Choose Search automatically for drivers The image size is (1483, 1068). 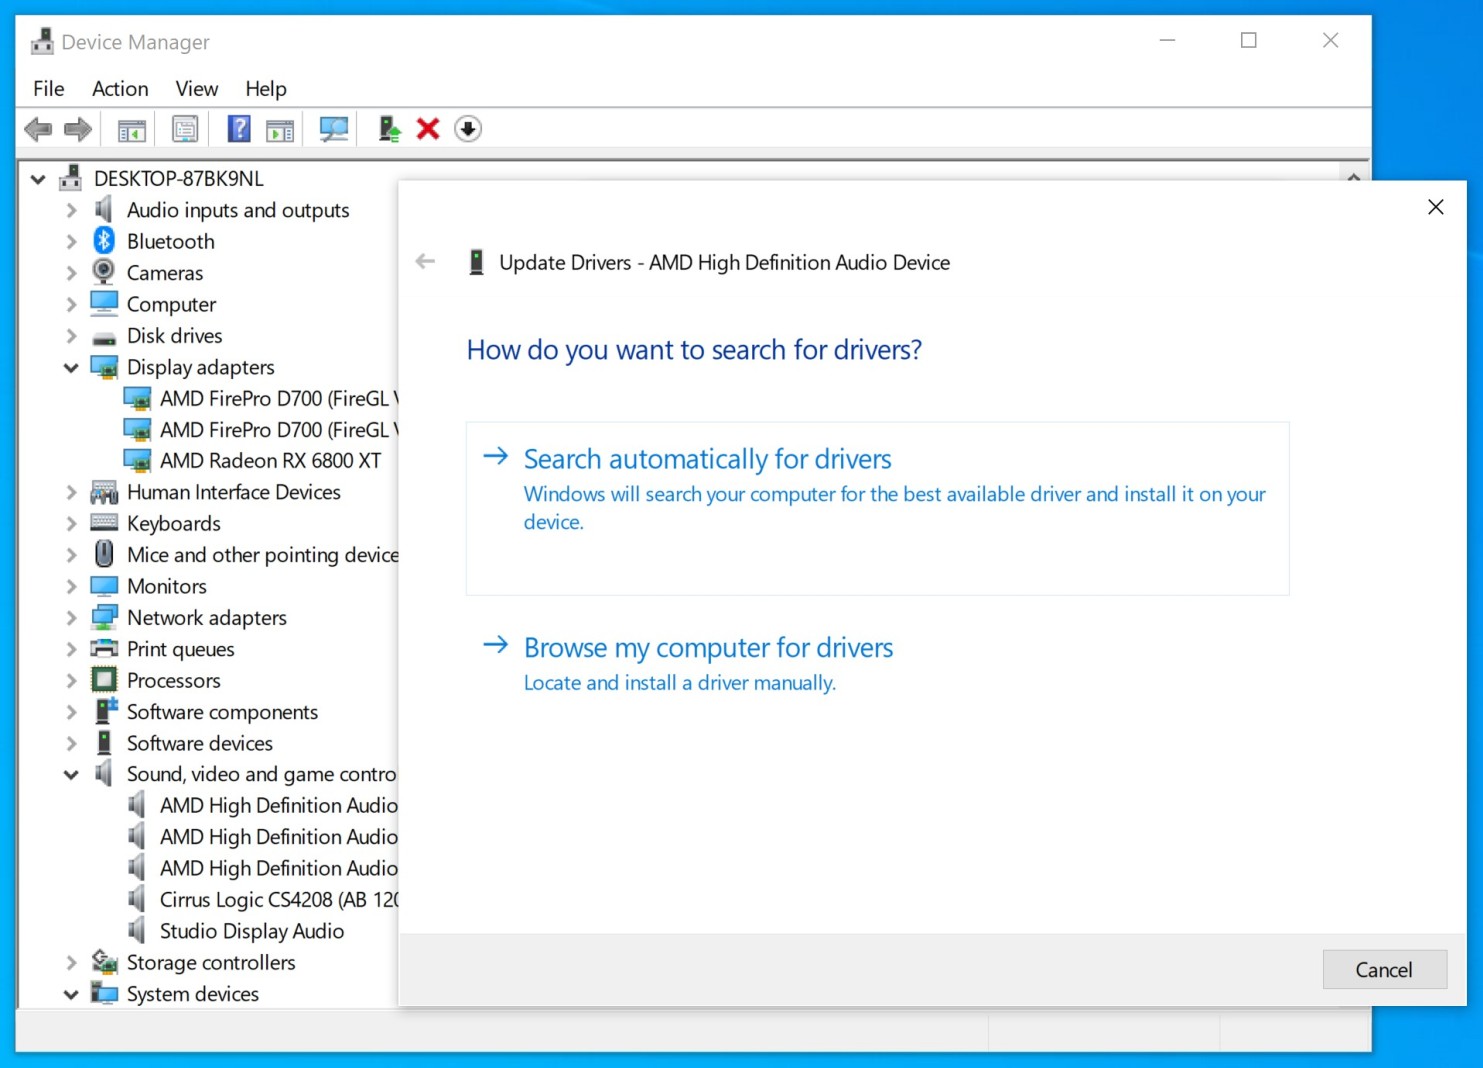click(877, 508)
